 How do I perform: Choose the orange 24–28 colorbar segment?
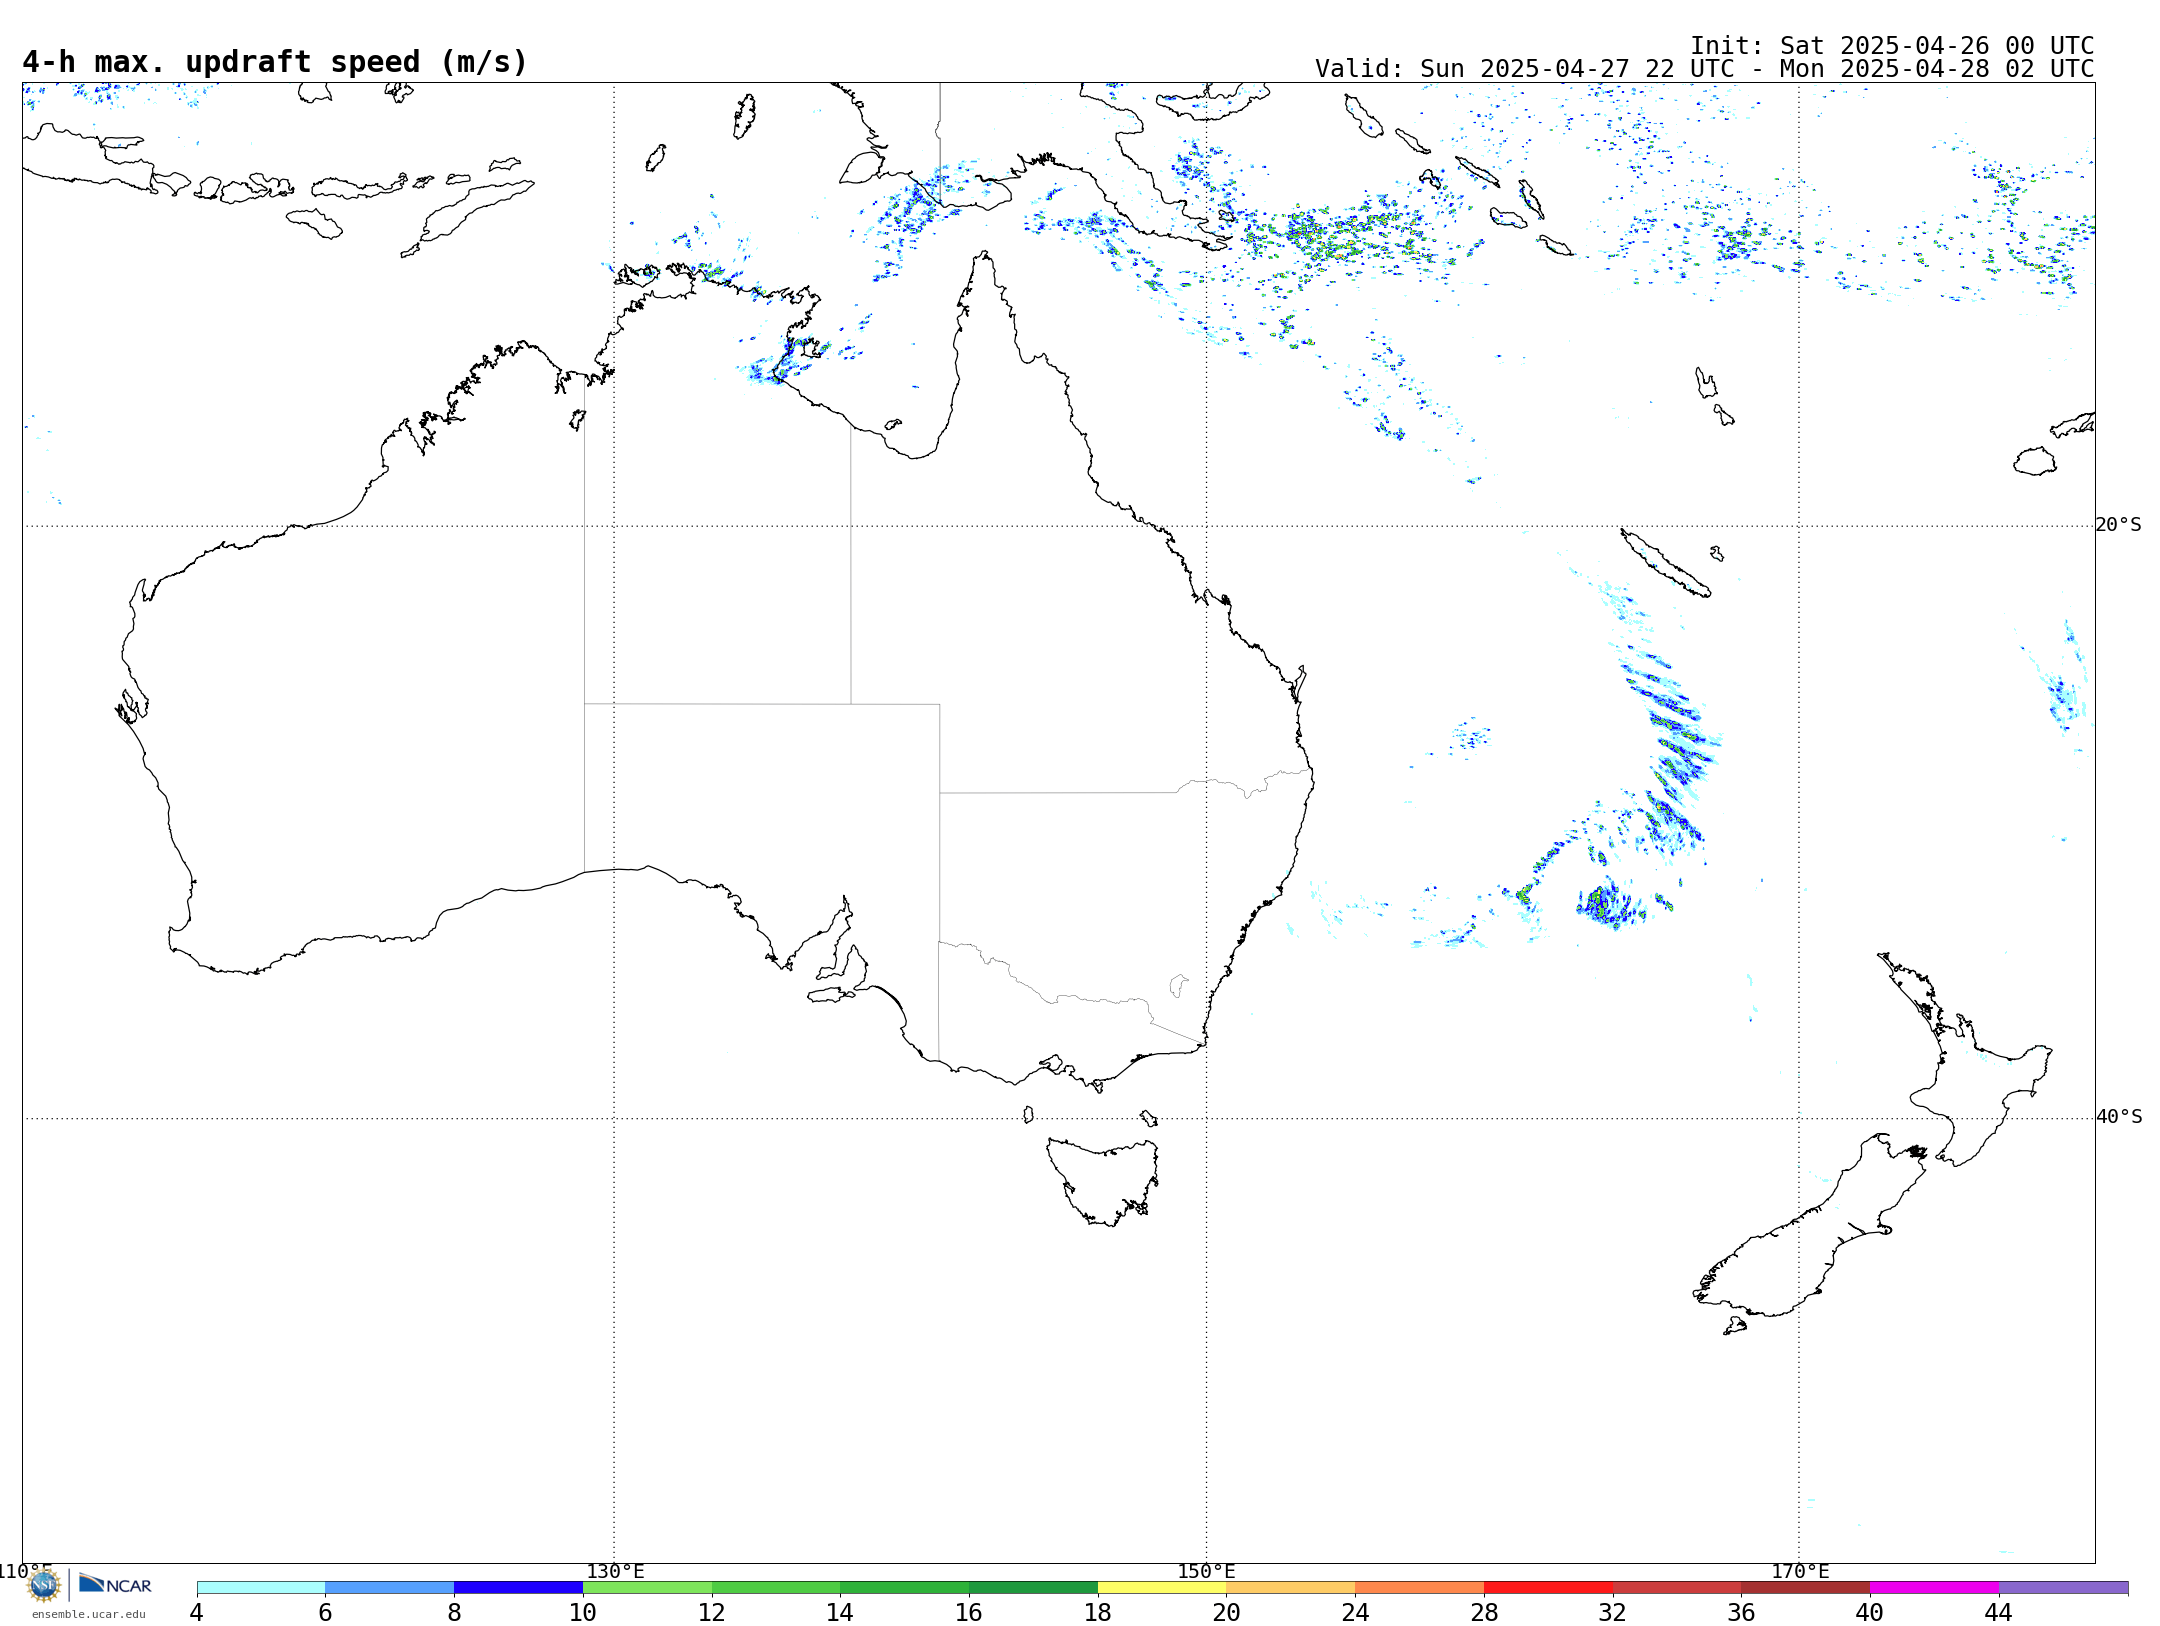[1420, 1588]
